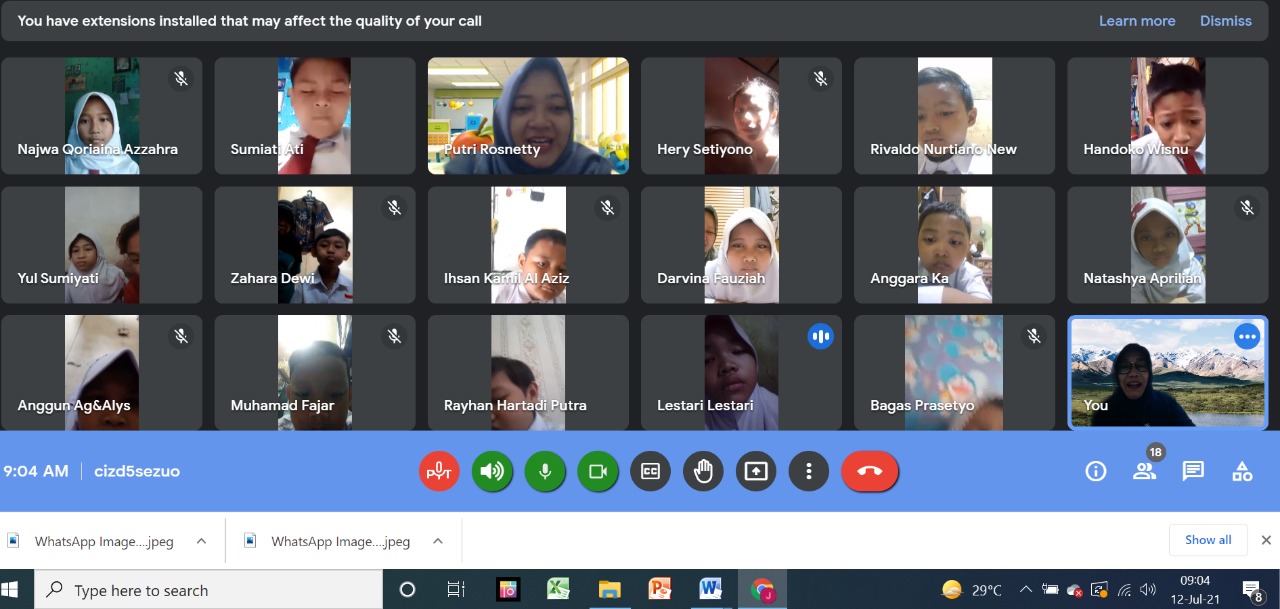This screenshot has width=1280, height=609.
Task: Click Show all downloads button
Action: [x=1208, y=540]
